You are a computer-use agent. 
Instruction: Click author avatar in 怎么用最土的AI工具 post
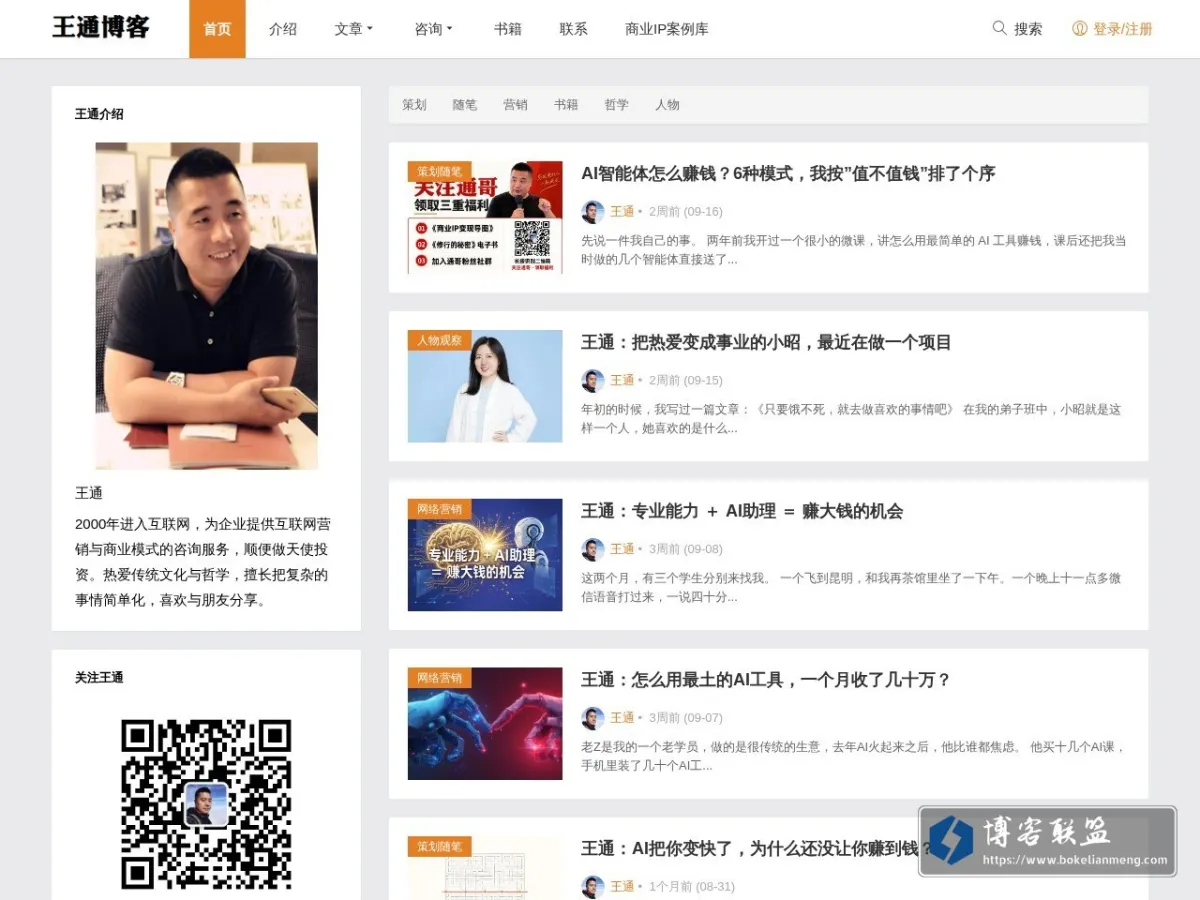593,718
